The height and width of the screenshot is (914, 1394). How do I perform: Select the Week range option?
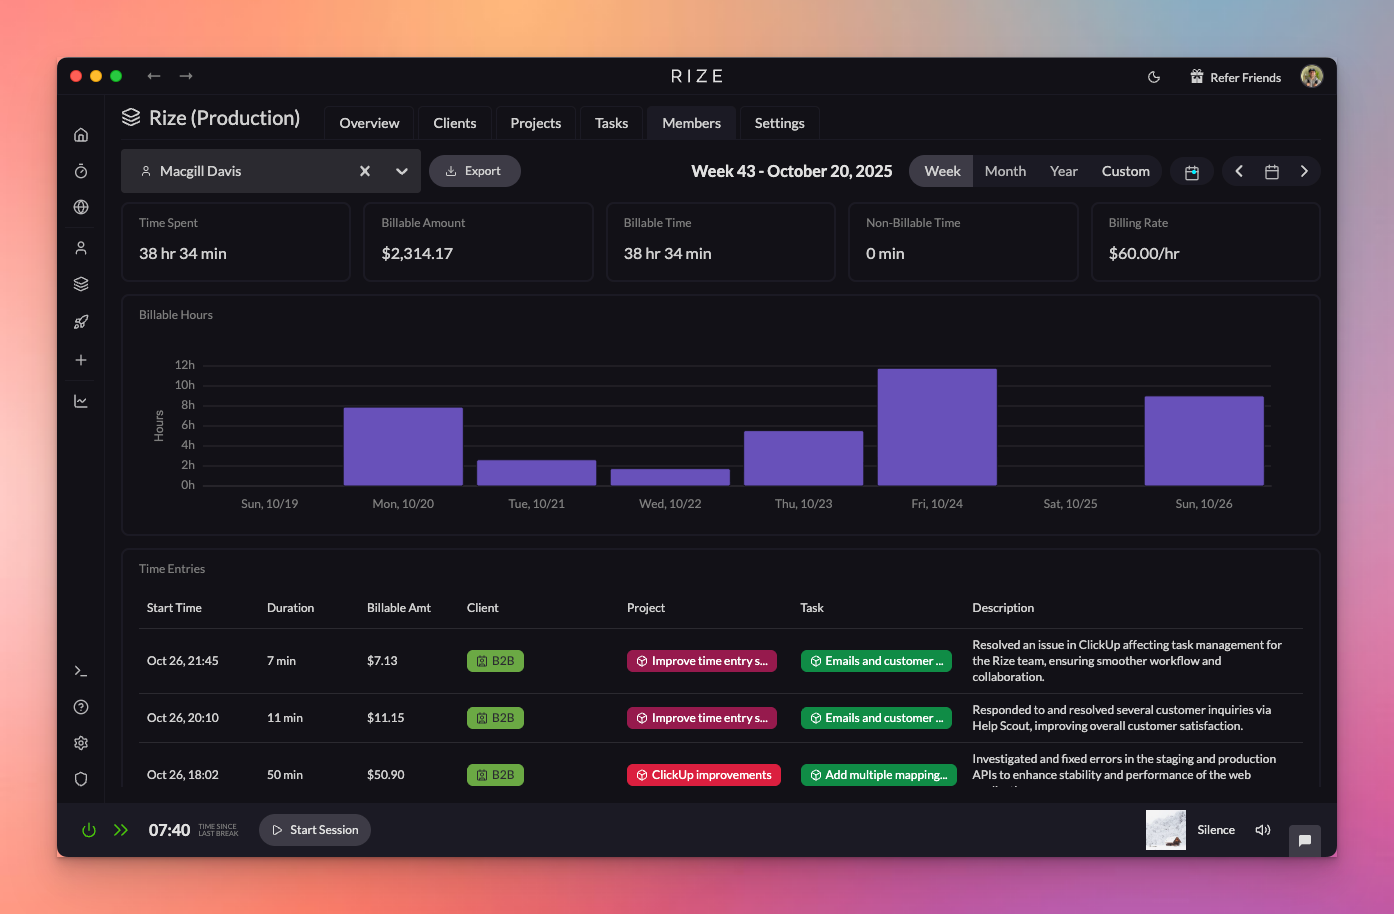point(942,171)
